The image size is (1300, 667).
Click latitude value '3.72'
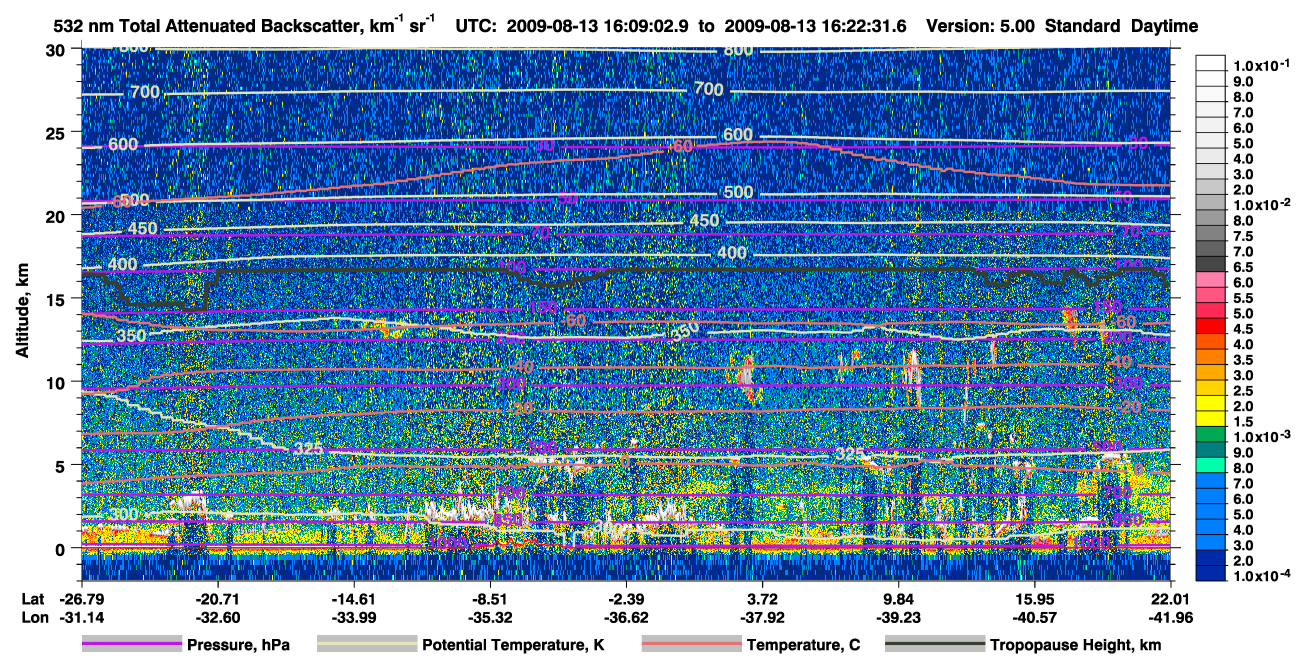(763, 598)
